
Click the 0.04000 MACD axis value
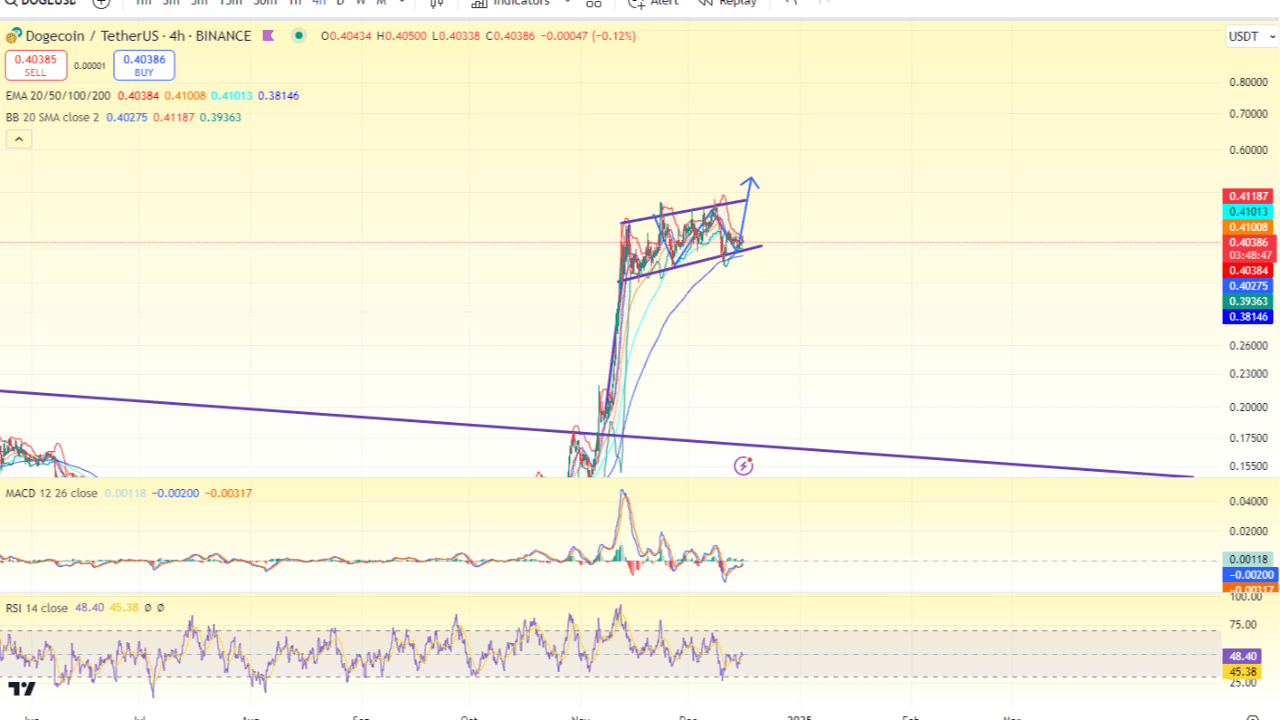point(1248,501)
